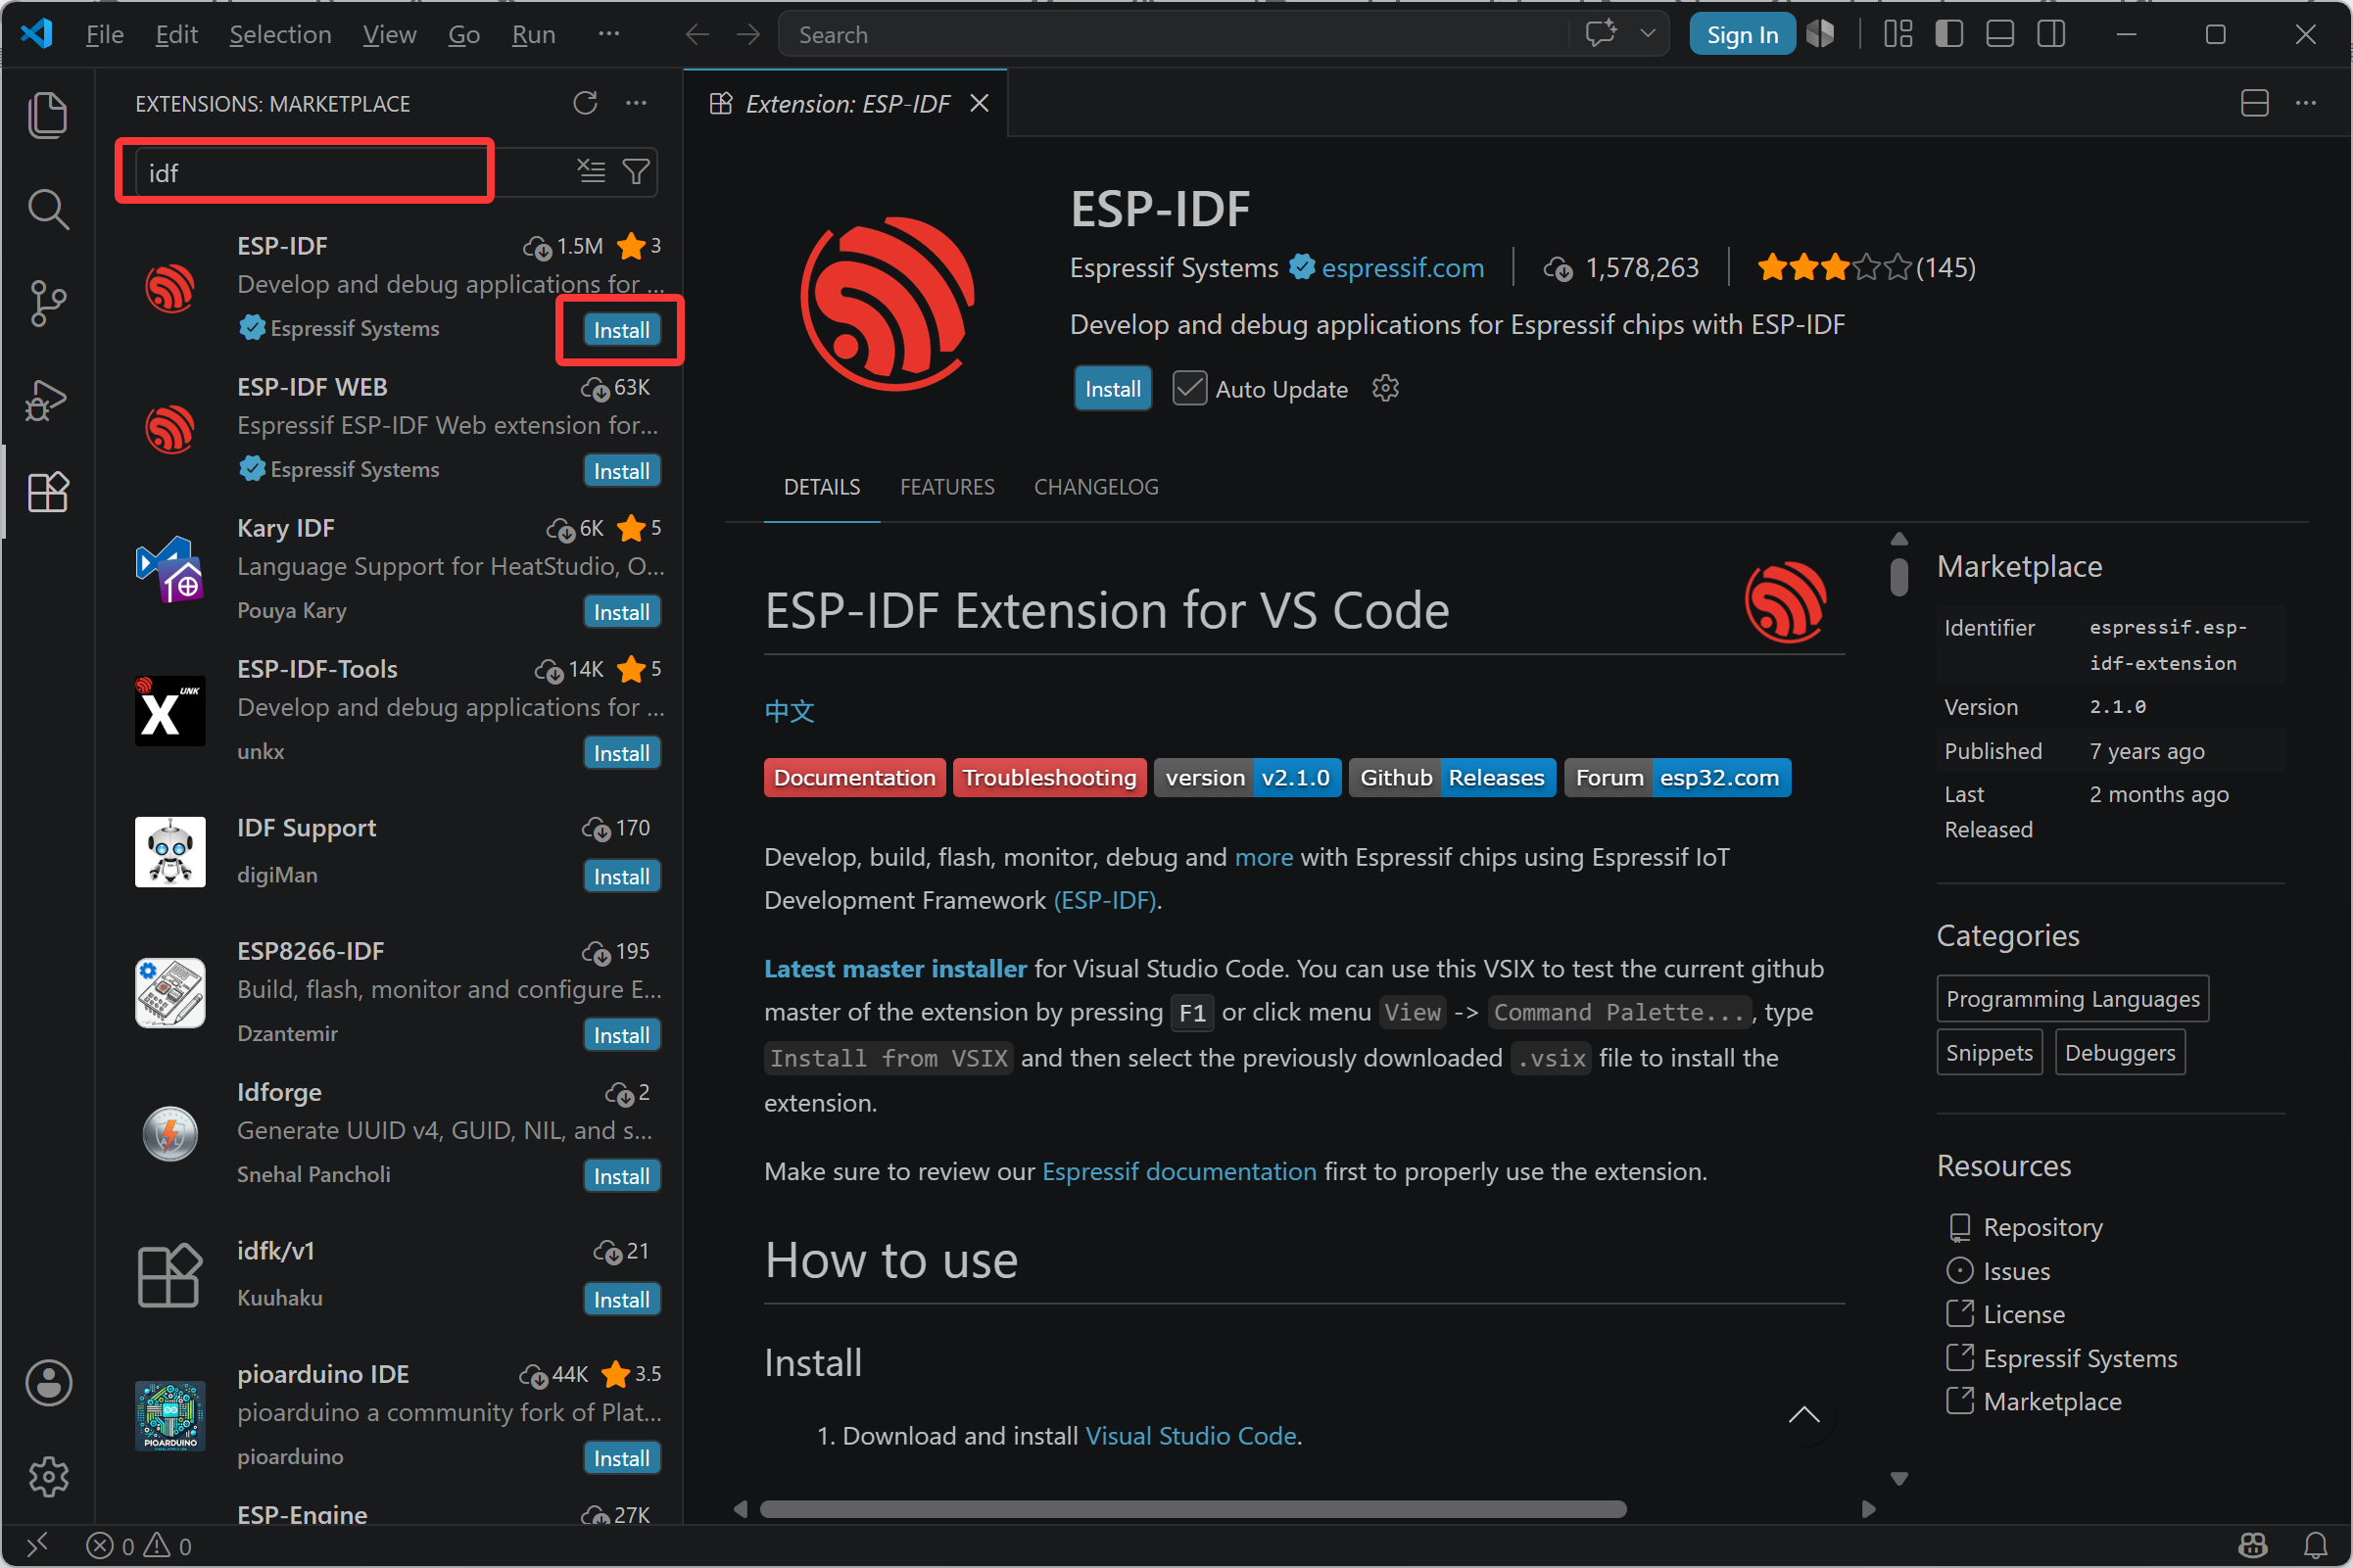Go back in navigation history

point(697,35)
